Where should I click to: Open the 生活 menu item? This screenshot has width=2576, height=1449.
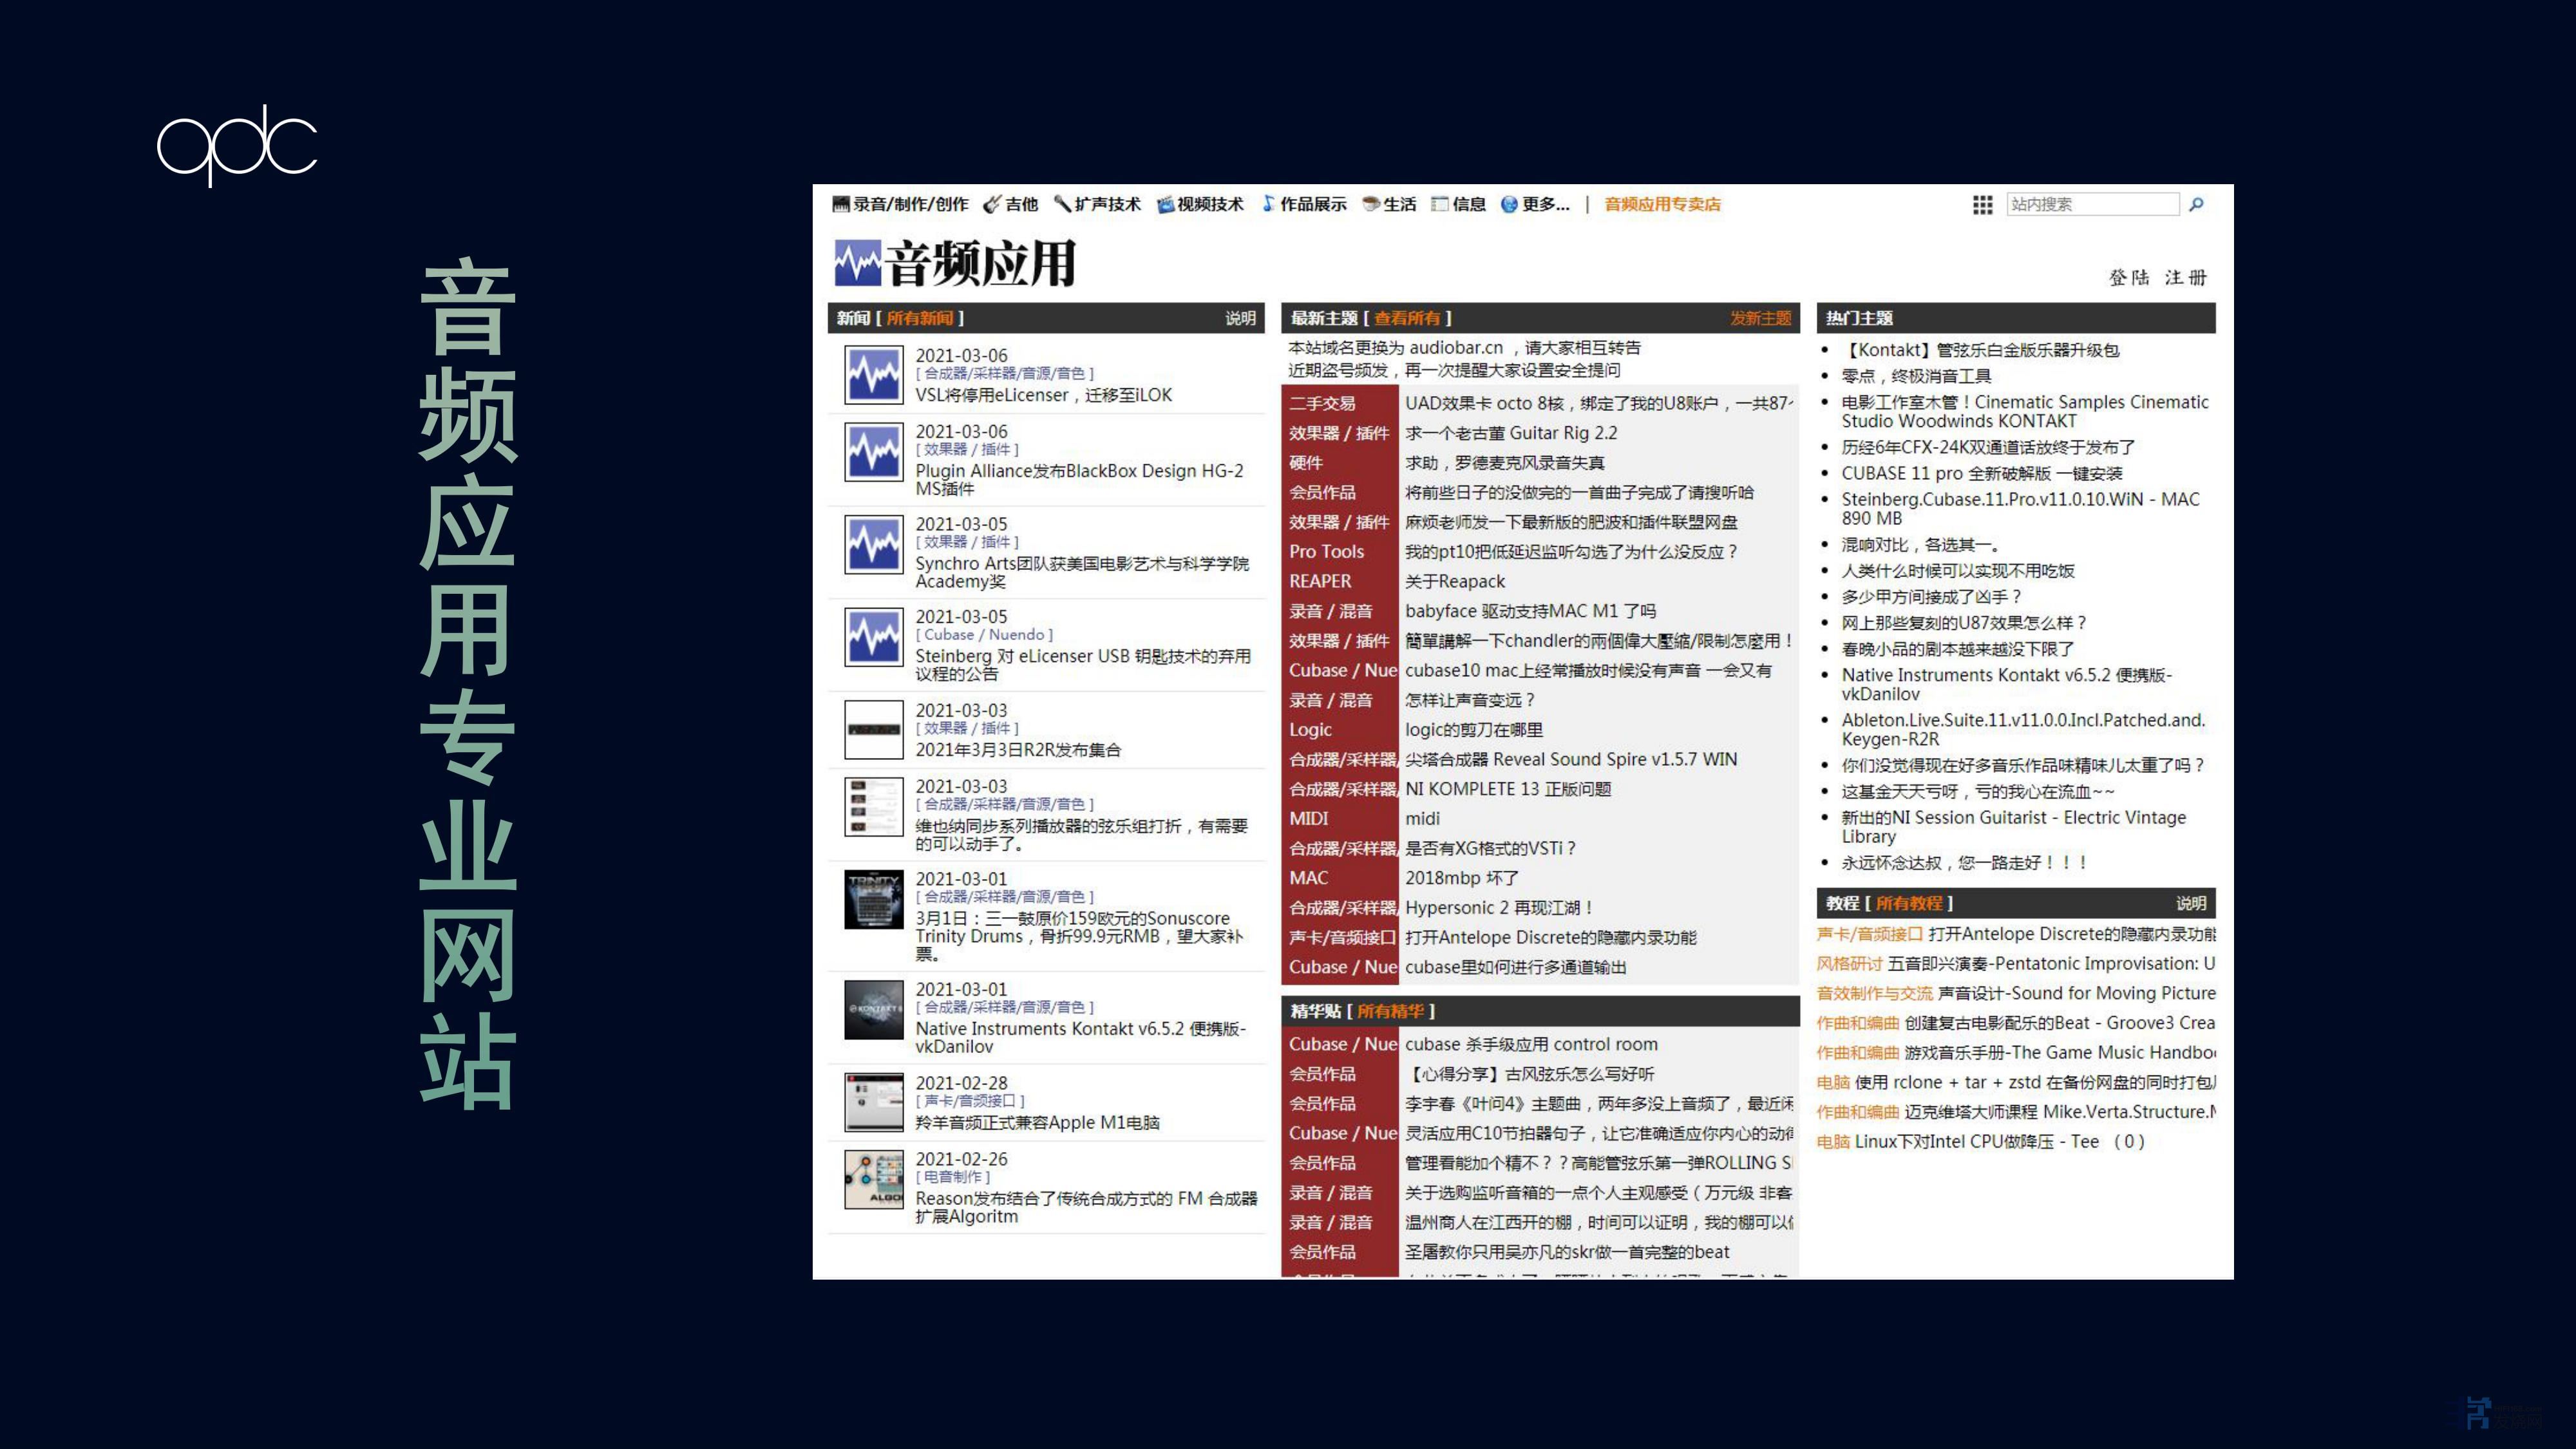pyautogui.click(x=1399, y=204)
